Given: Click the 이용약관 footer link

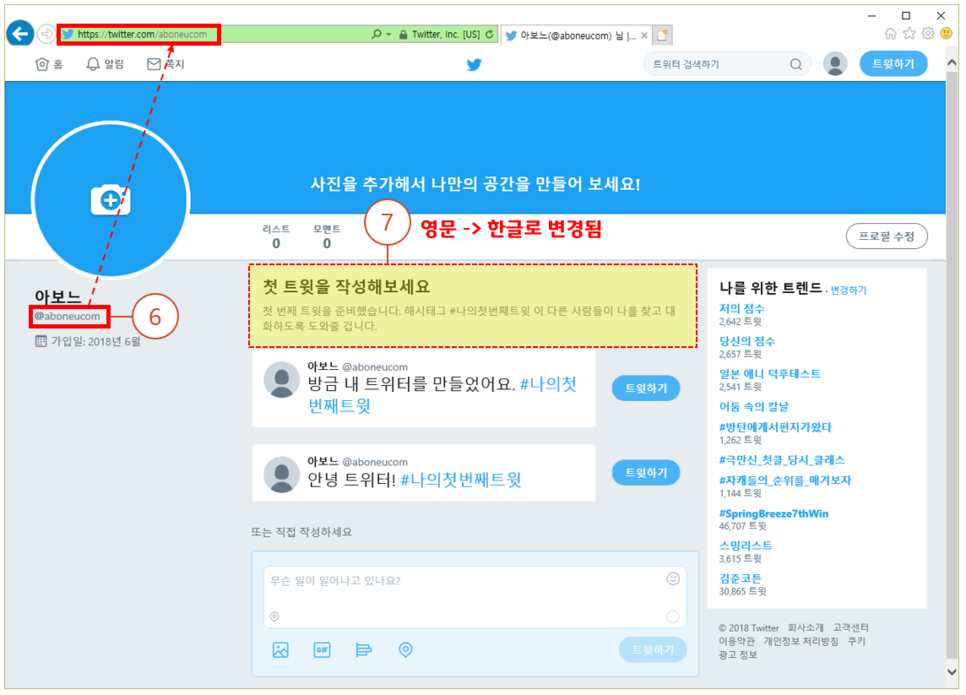Looking at the screenshot, I should tap(736, 641).
